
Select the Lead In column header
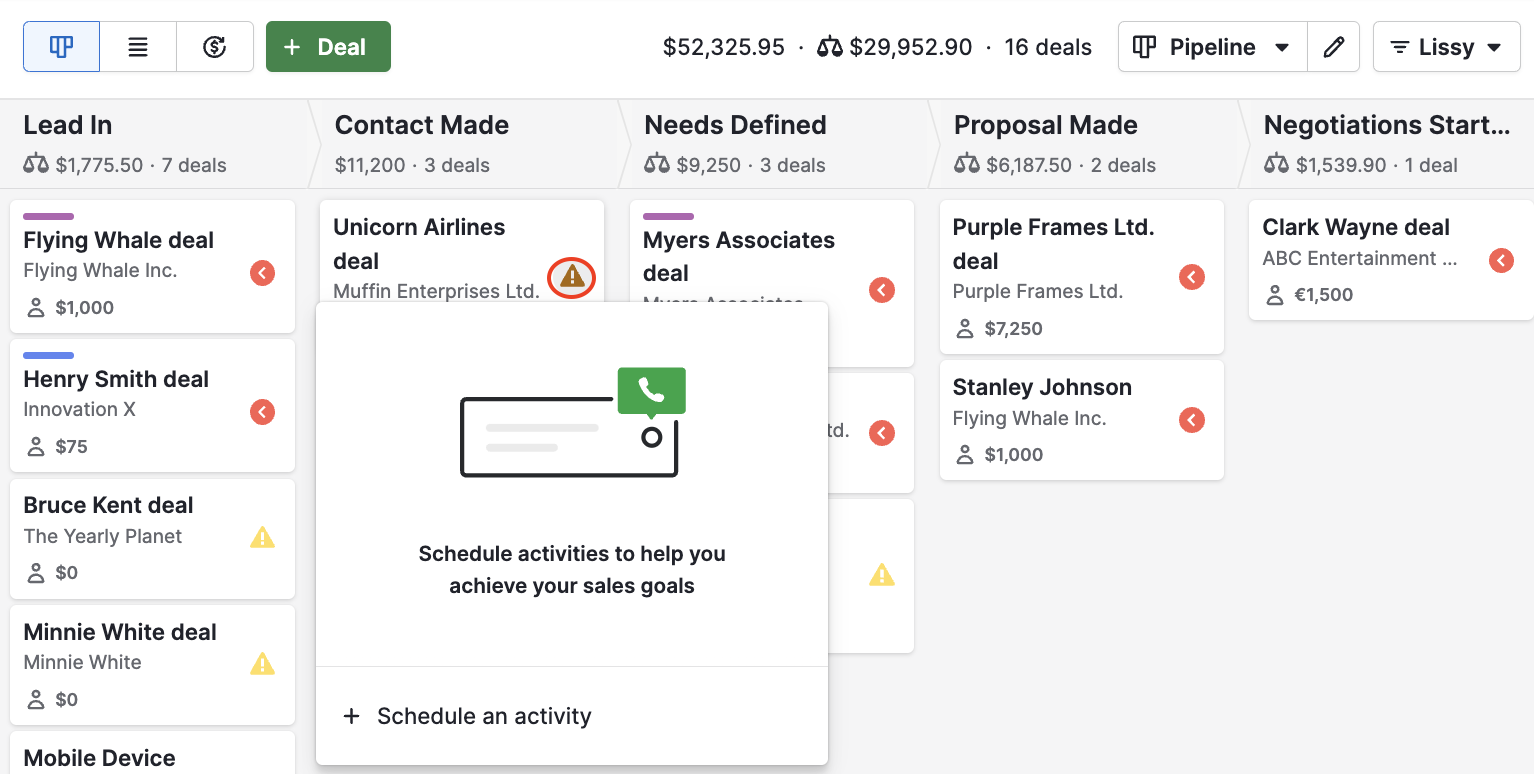point(68,125)
